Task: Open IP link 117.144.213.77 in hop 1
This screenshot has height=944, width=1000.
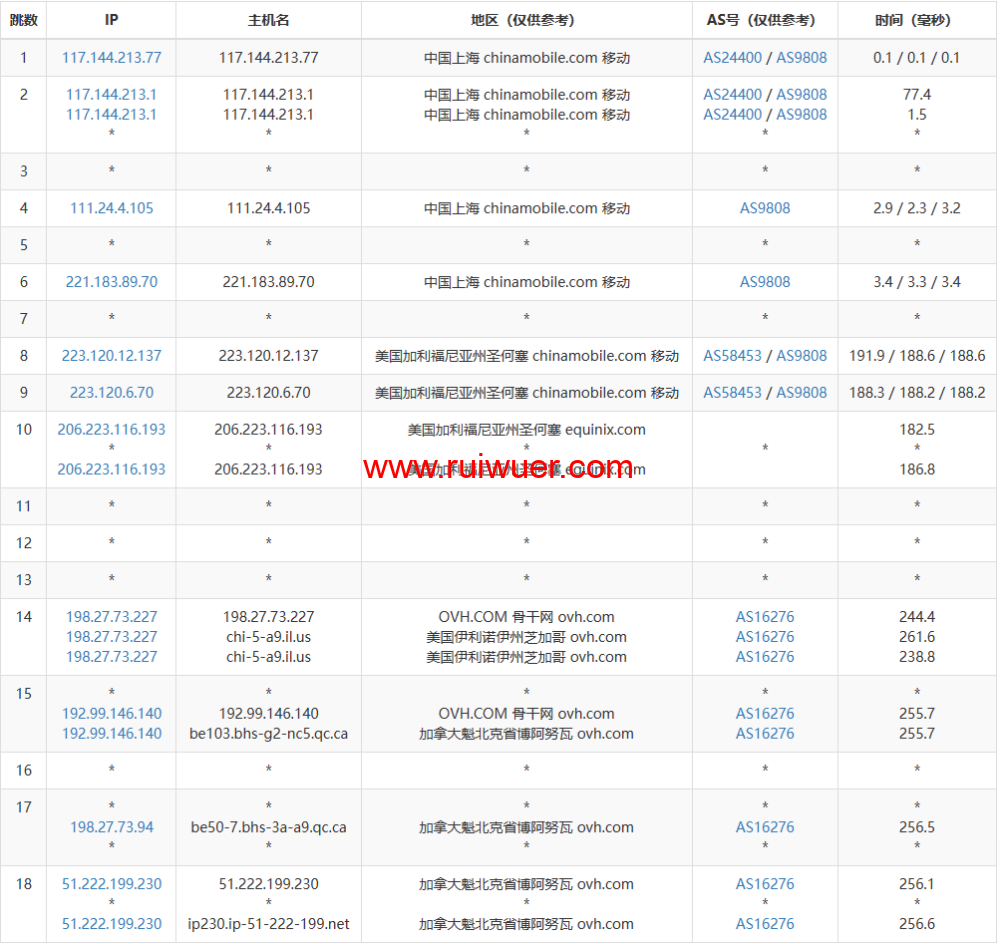Action: point(111,58)
